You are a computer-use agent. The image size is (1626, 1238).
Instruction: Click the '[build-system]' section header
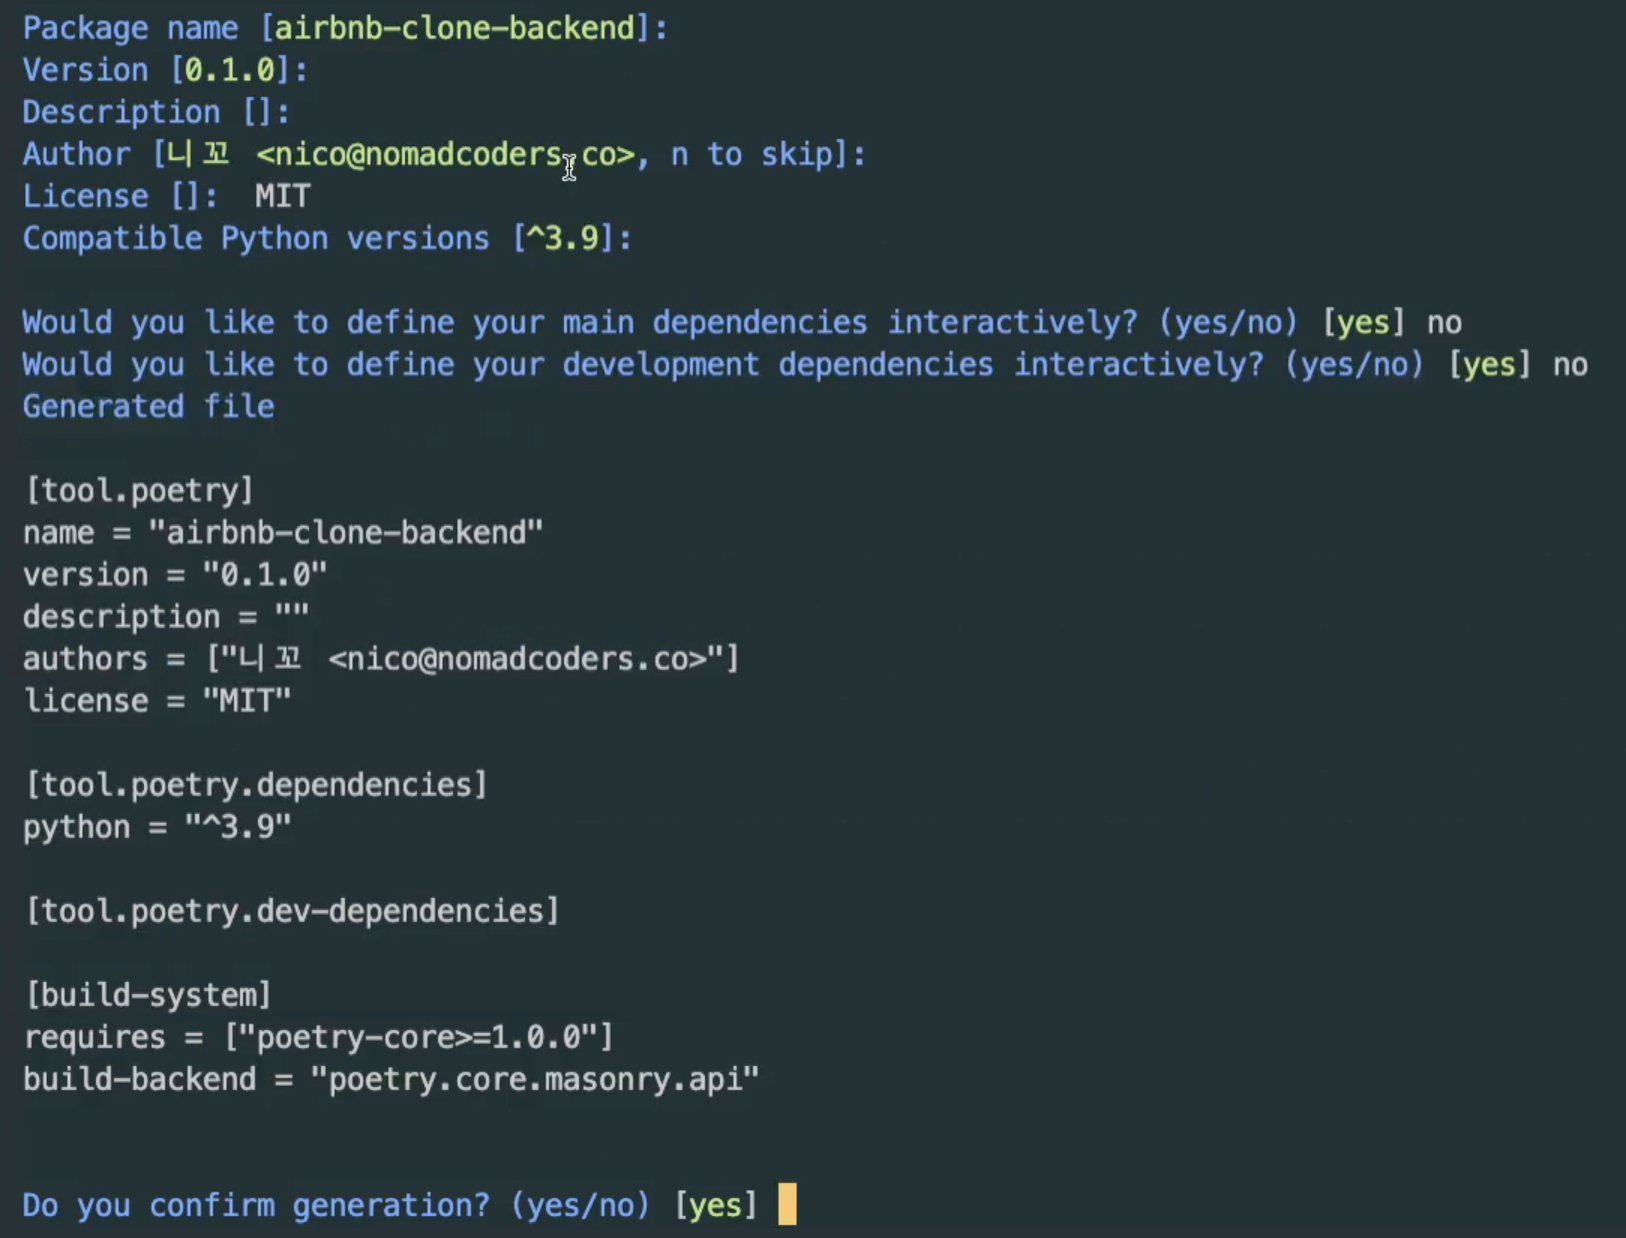tap(148, 994)
